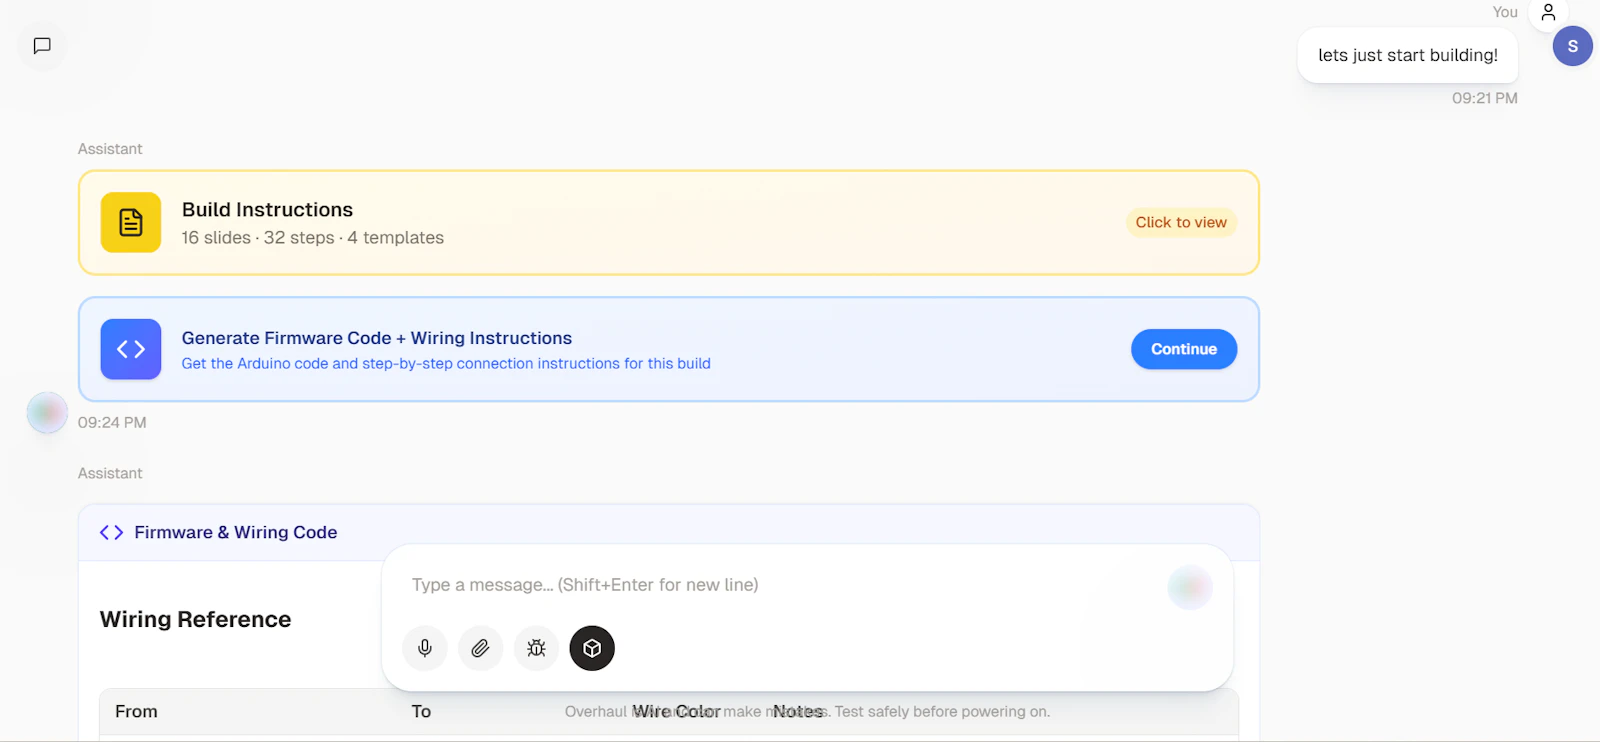The width and height of the screenshot is (1600, 742).
Task: Click the purple 'S' avatar
Action: pyautogui.click(x=1572, y=46)
